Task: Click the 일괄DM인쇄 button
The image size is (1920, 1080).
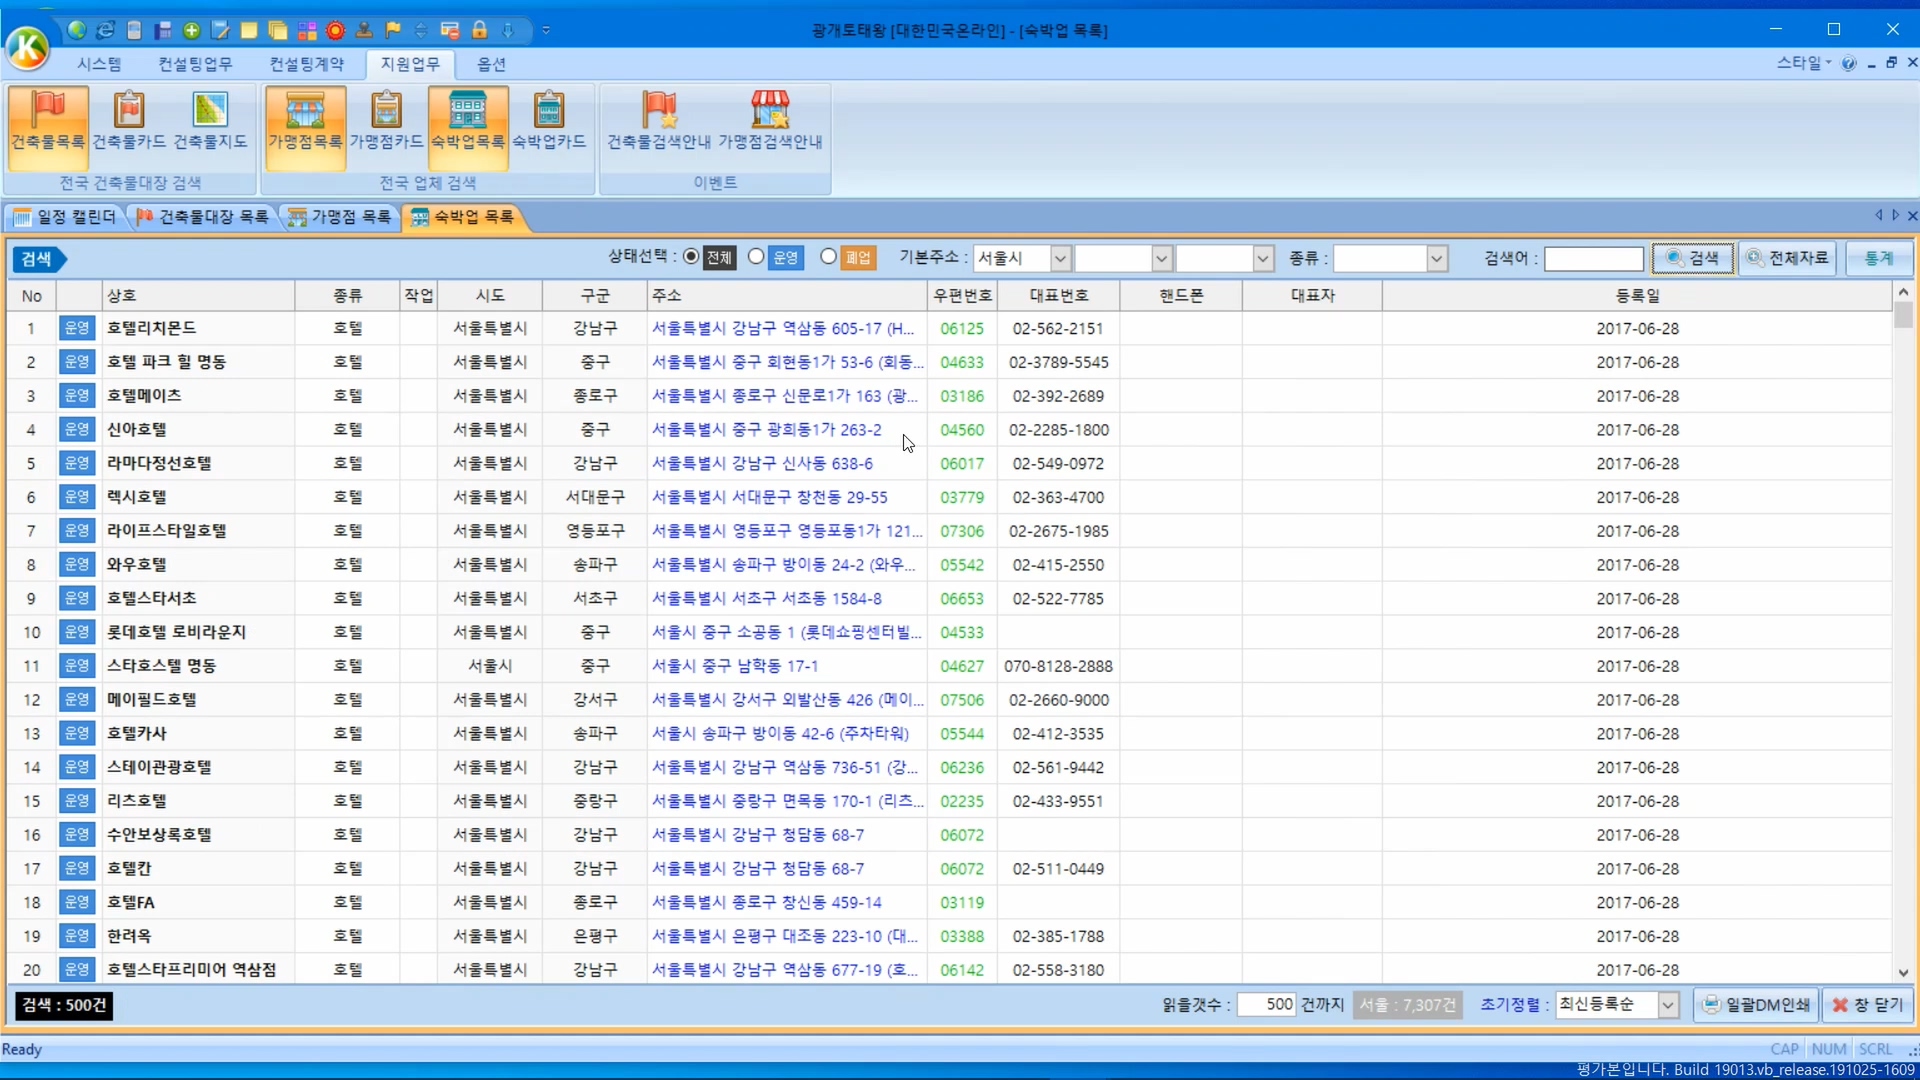Action: click(1756, 1005)
